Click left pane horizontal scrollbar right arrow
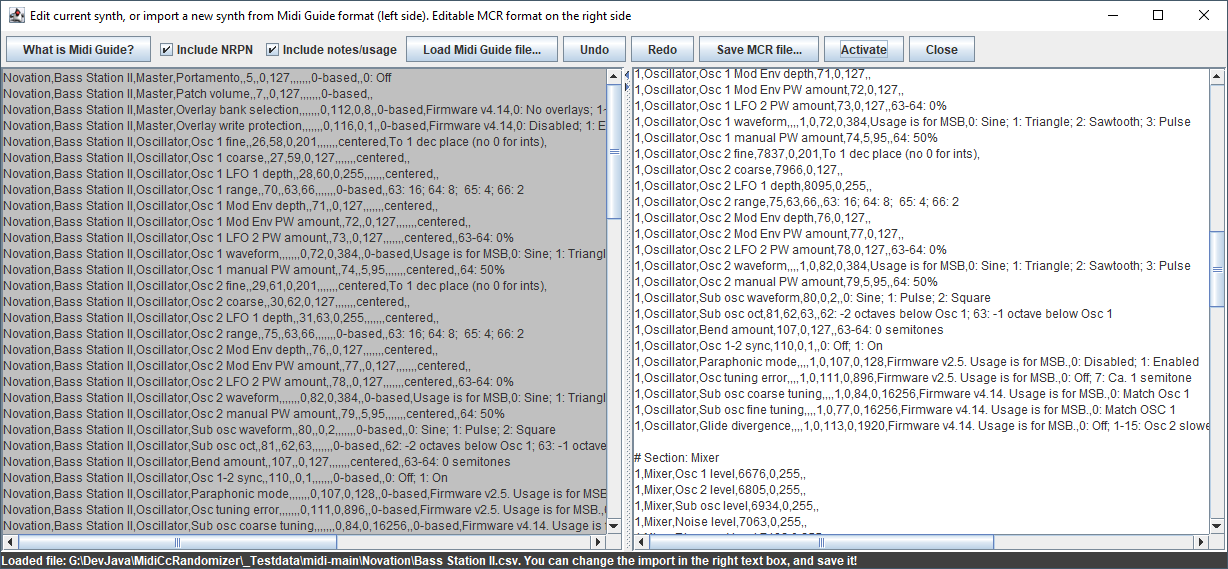The width and height of the screenshot is (1228, 569). point(599,542)
